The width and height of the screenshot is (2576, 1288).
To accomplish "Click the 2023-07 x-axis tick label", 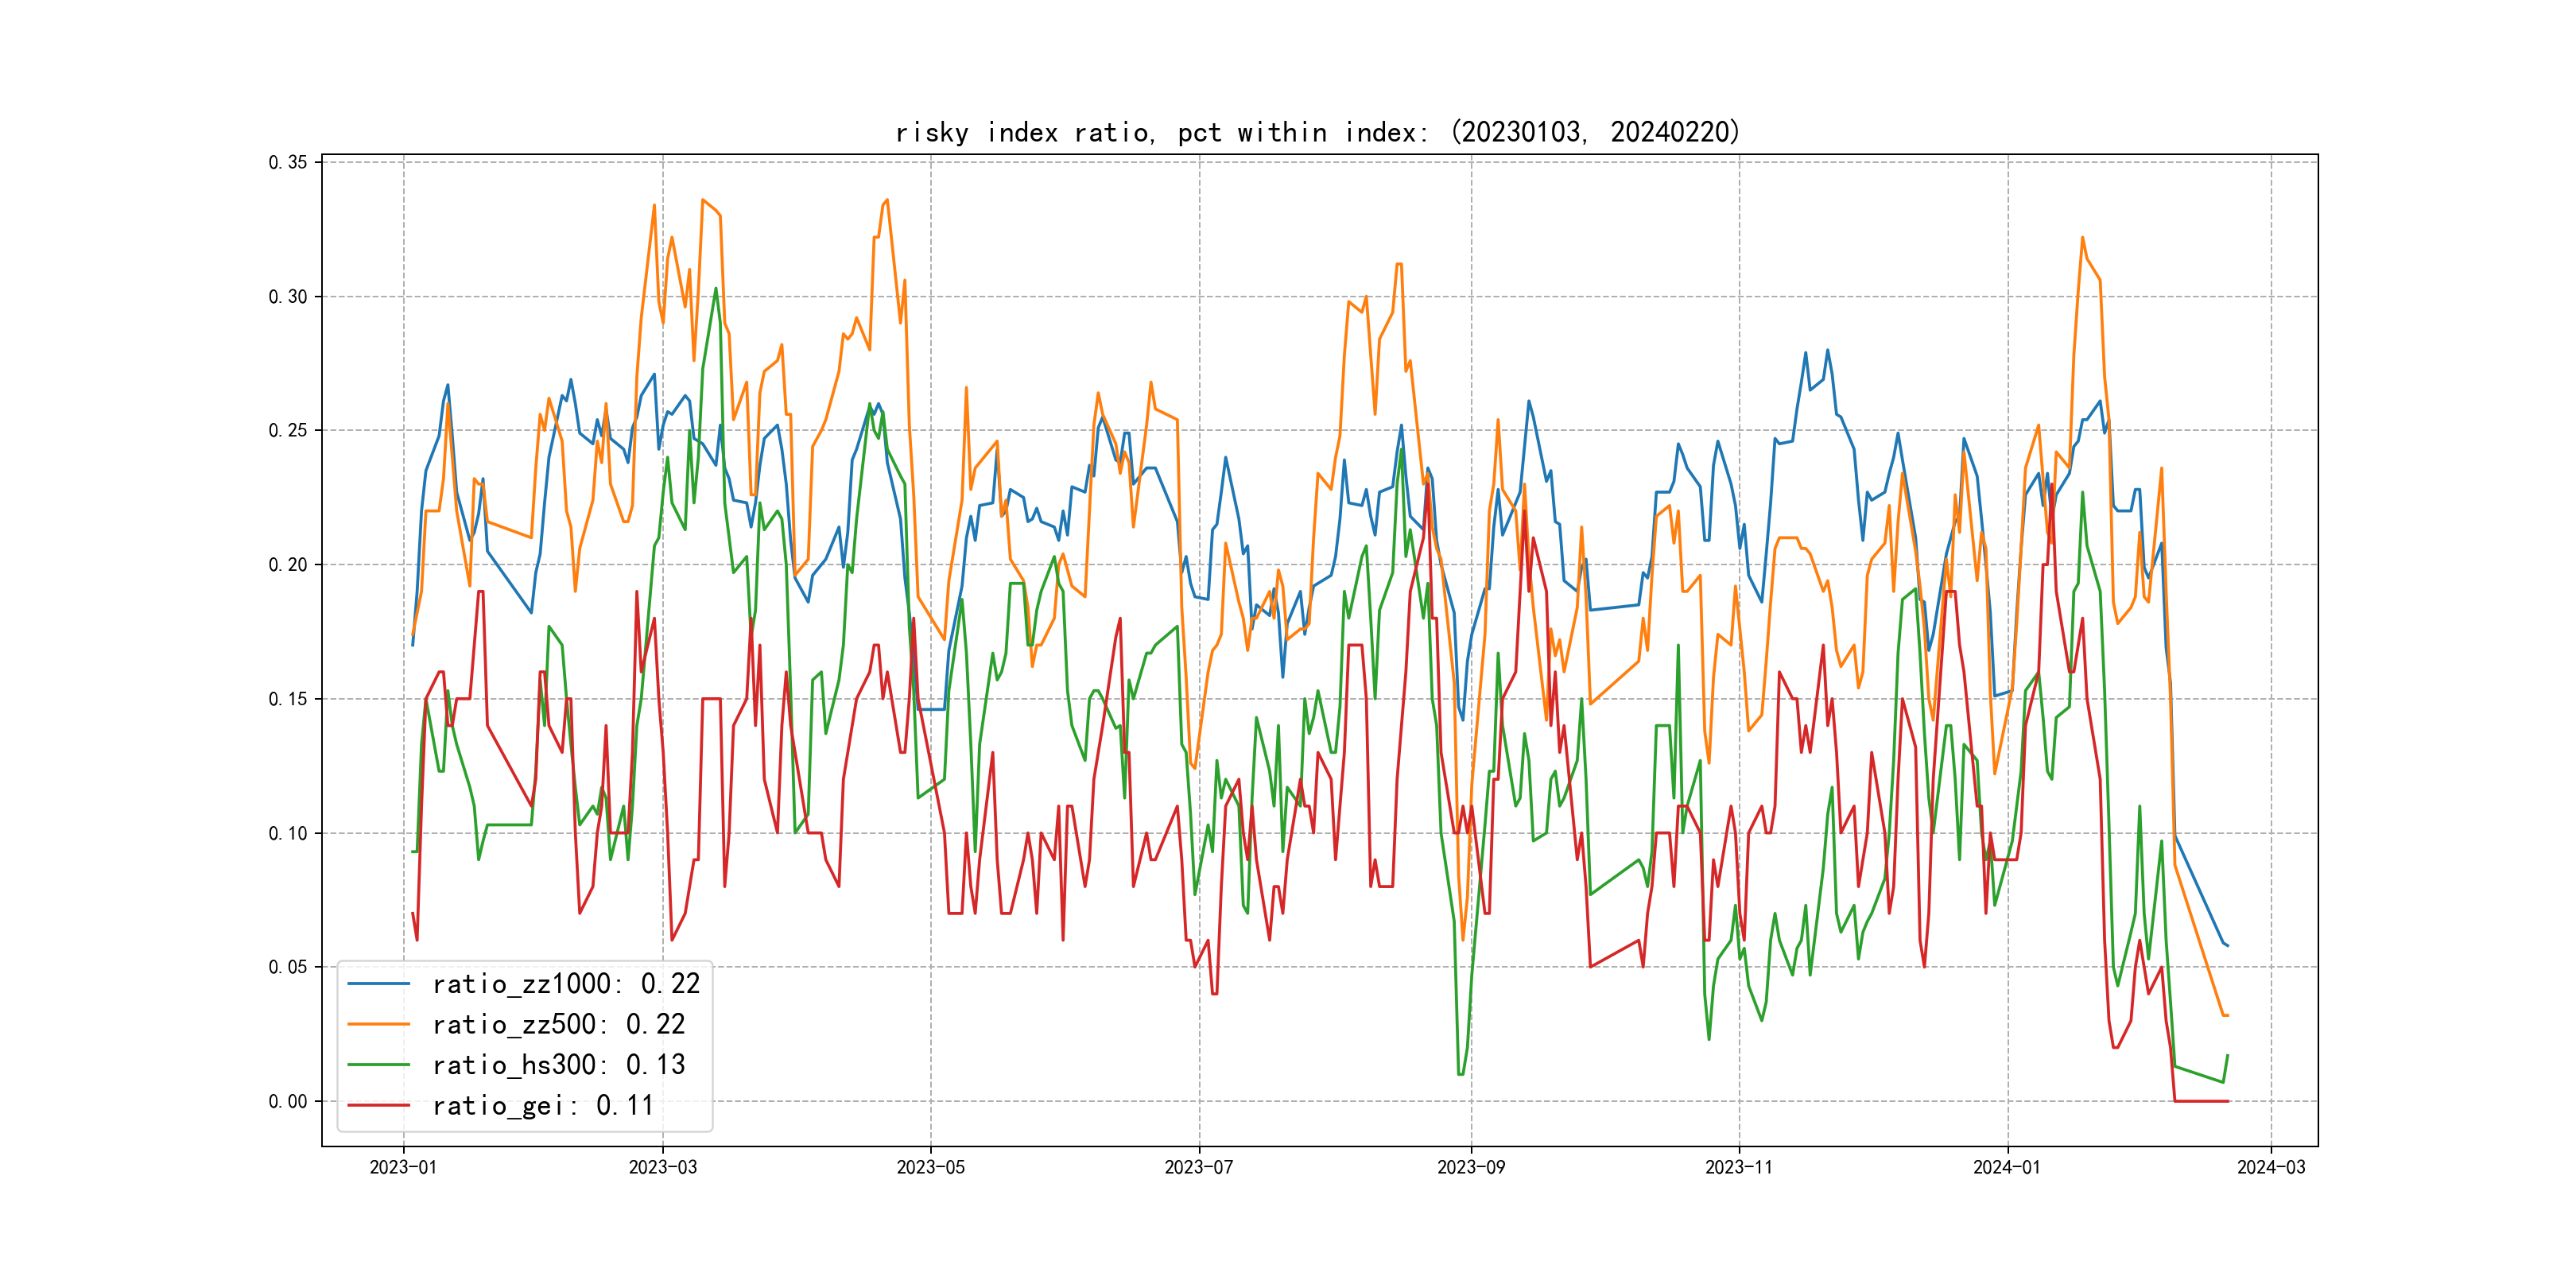I will (x=1199, y=1167).
